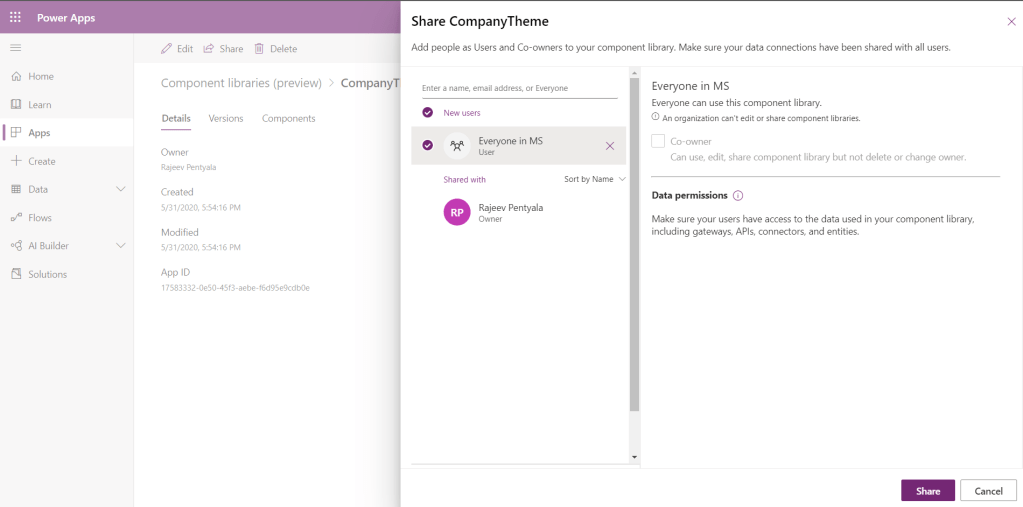Uncheck the New users selection circle

[x=428, y=113]
